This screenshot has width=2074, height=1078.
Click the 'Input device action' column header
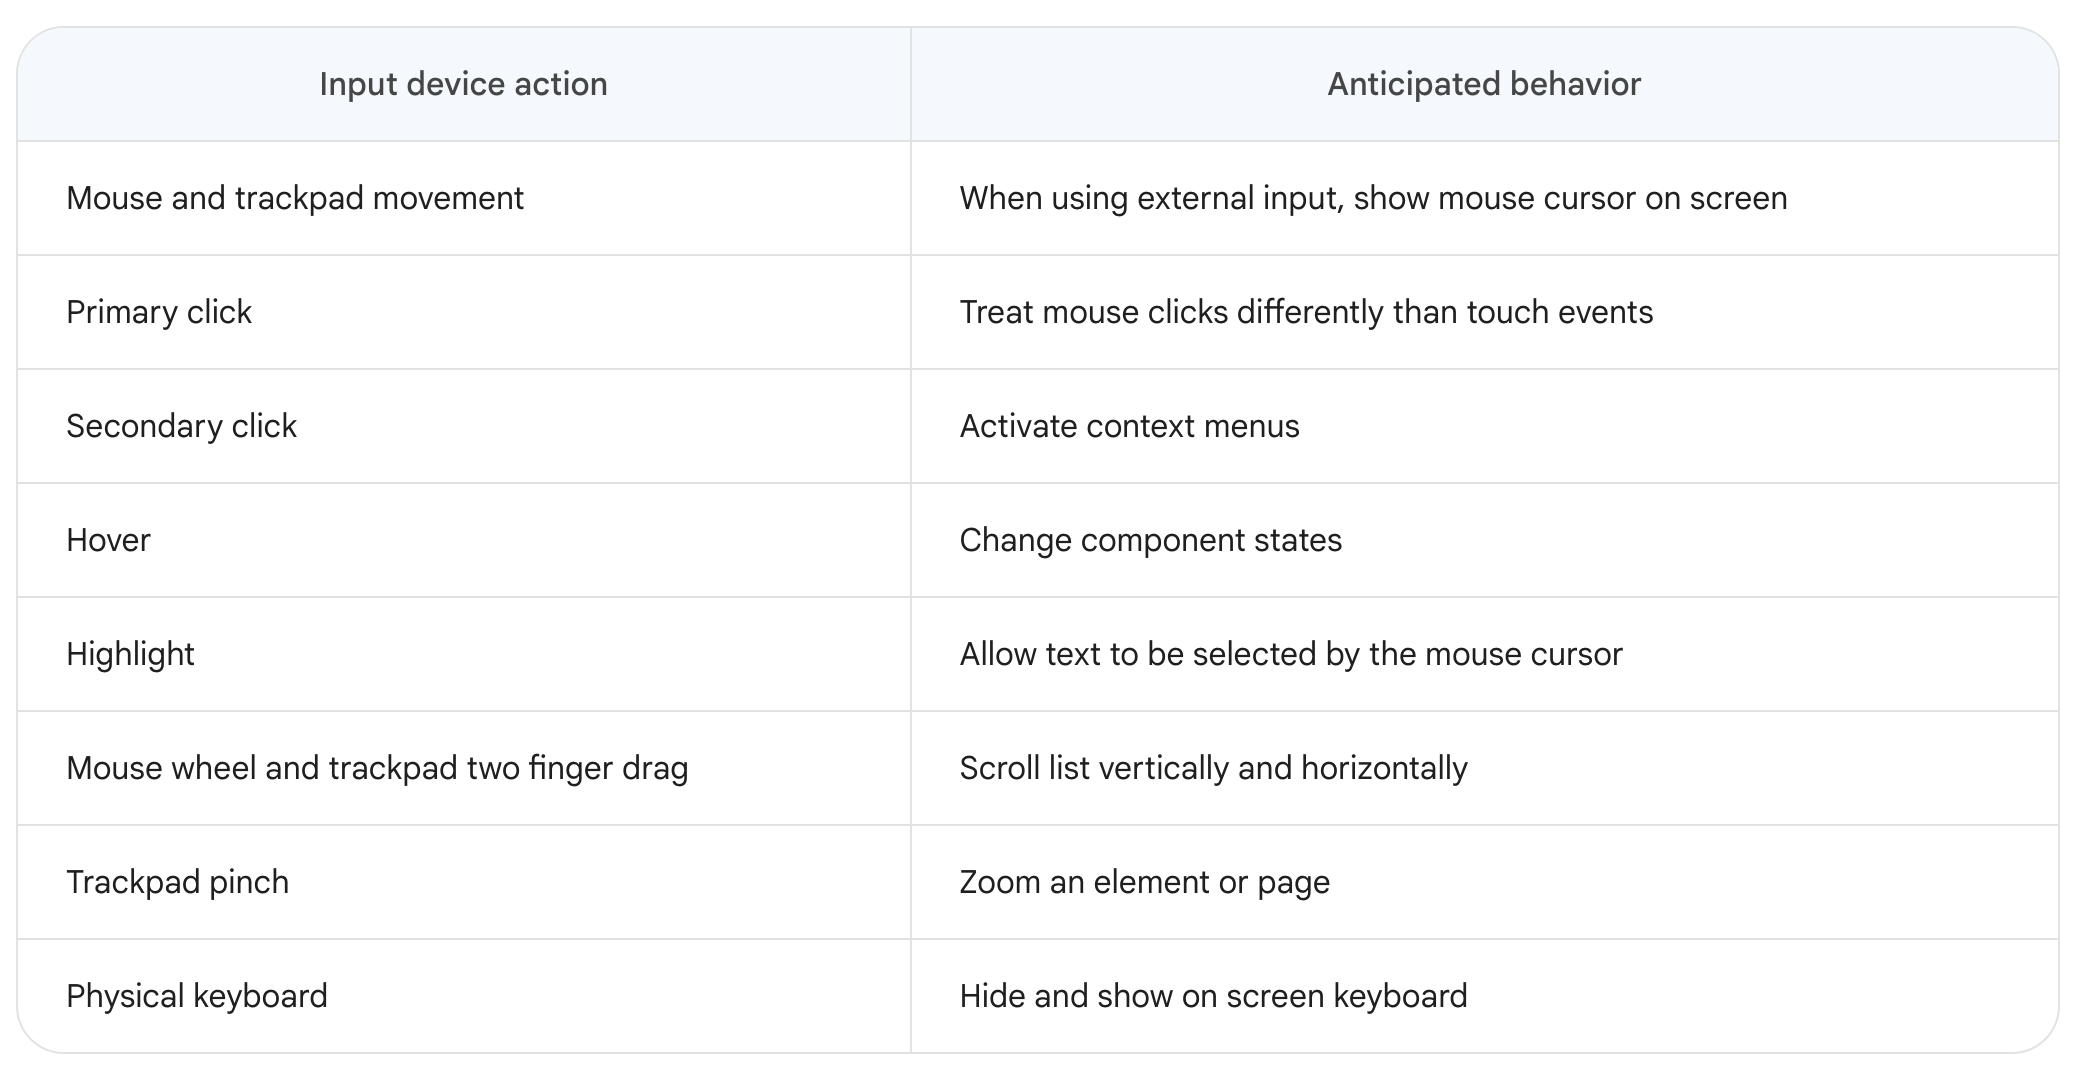coord(463,84)
